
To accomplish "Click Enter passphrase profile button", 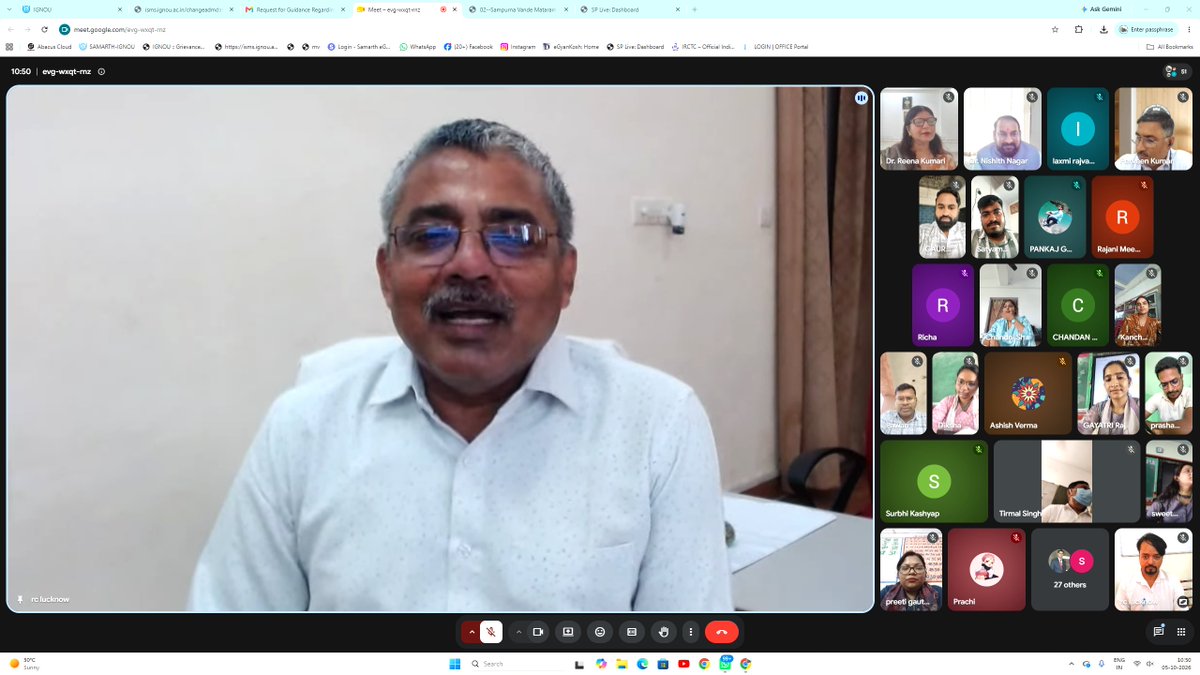I will coord(1148,29).
